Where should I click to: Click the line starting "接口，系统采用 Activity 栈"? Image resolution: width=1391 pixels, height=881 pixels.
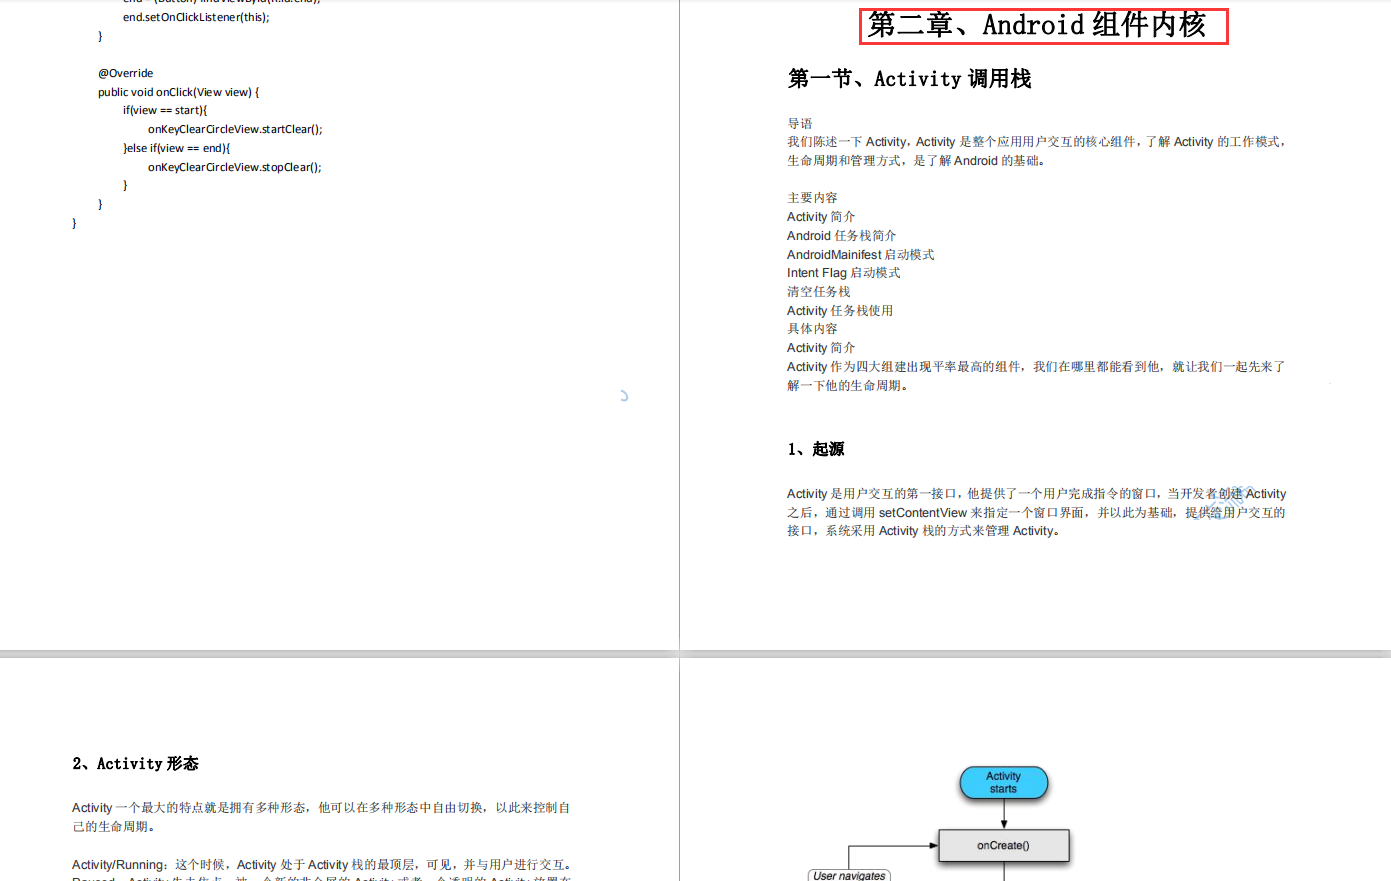pyautogui.click(x=923, y=531)
